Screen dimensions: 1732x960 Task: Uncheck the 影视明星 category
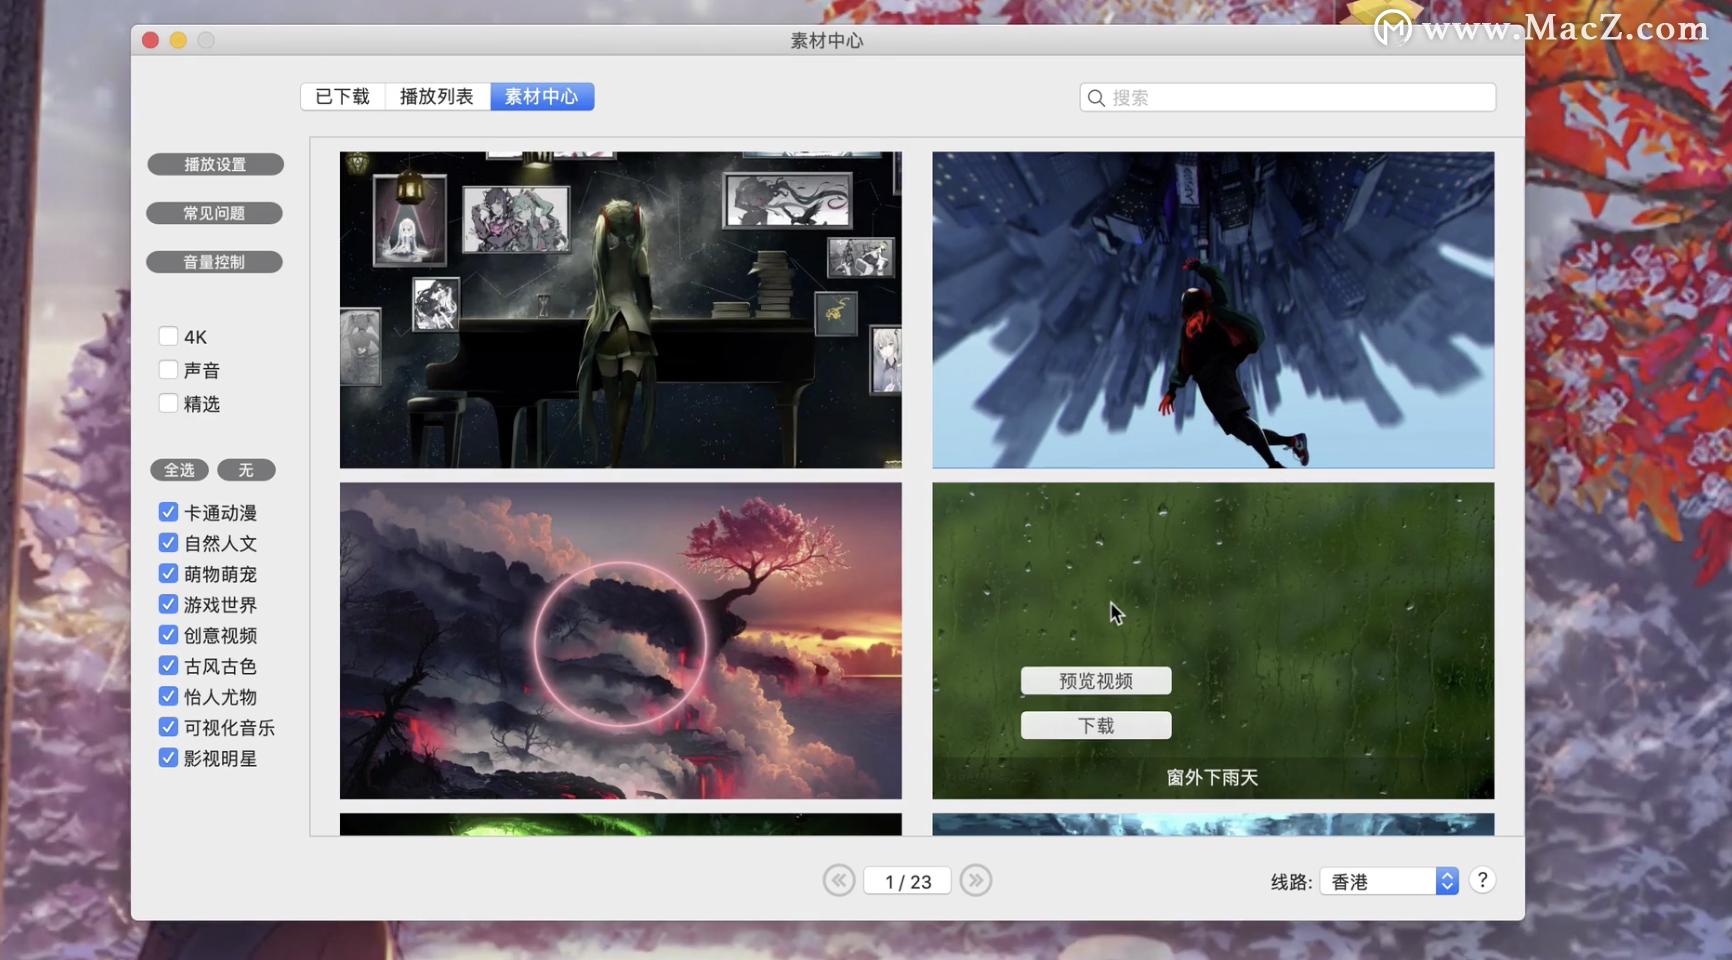pos(168,758)
